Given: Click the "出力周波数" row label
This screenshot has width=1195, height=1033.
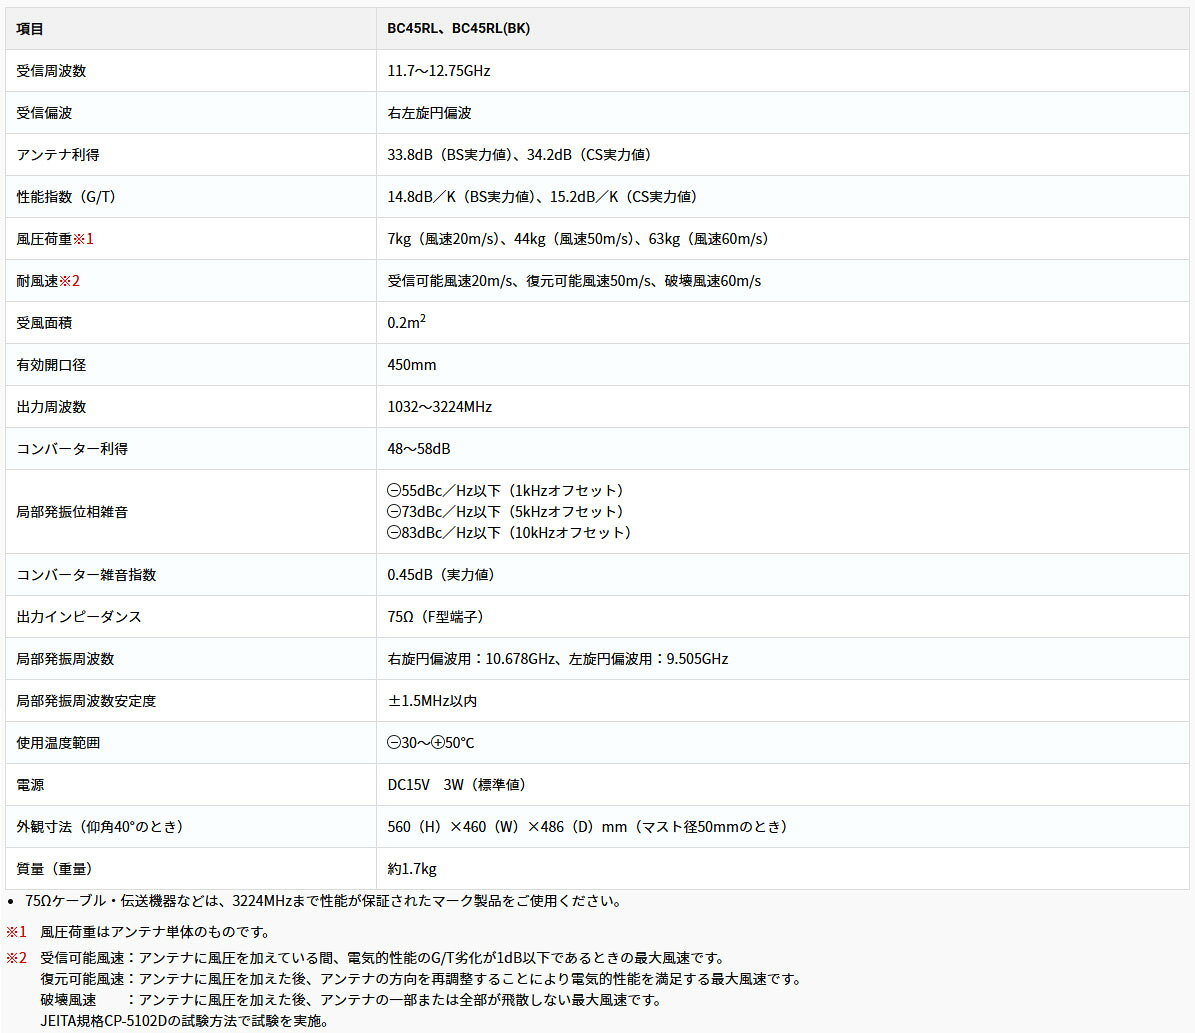Looking at the screenshot, I should pos(51,406).
